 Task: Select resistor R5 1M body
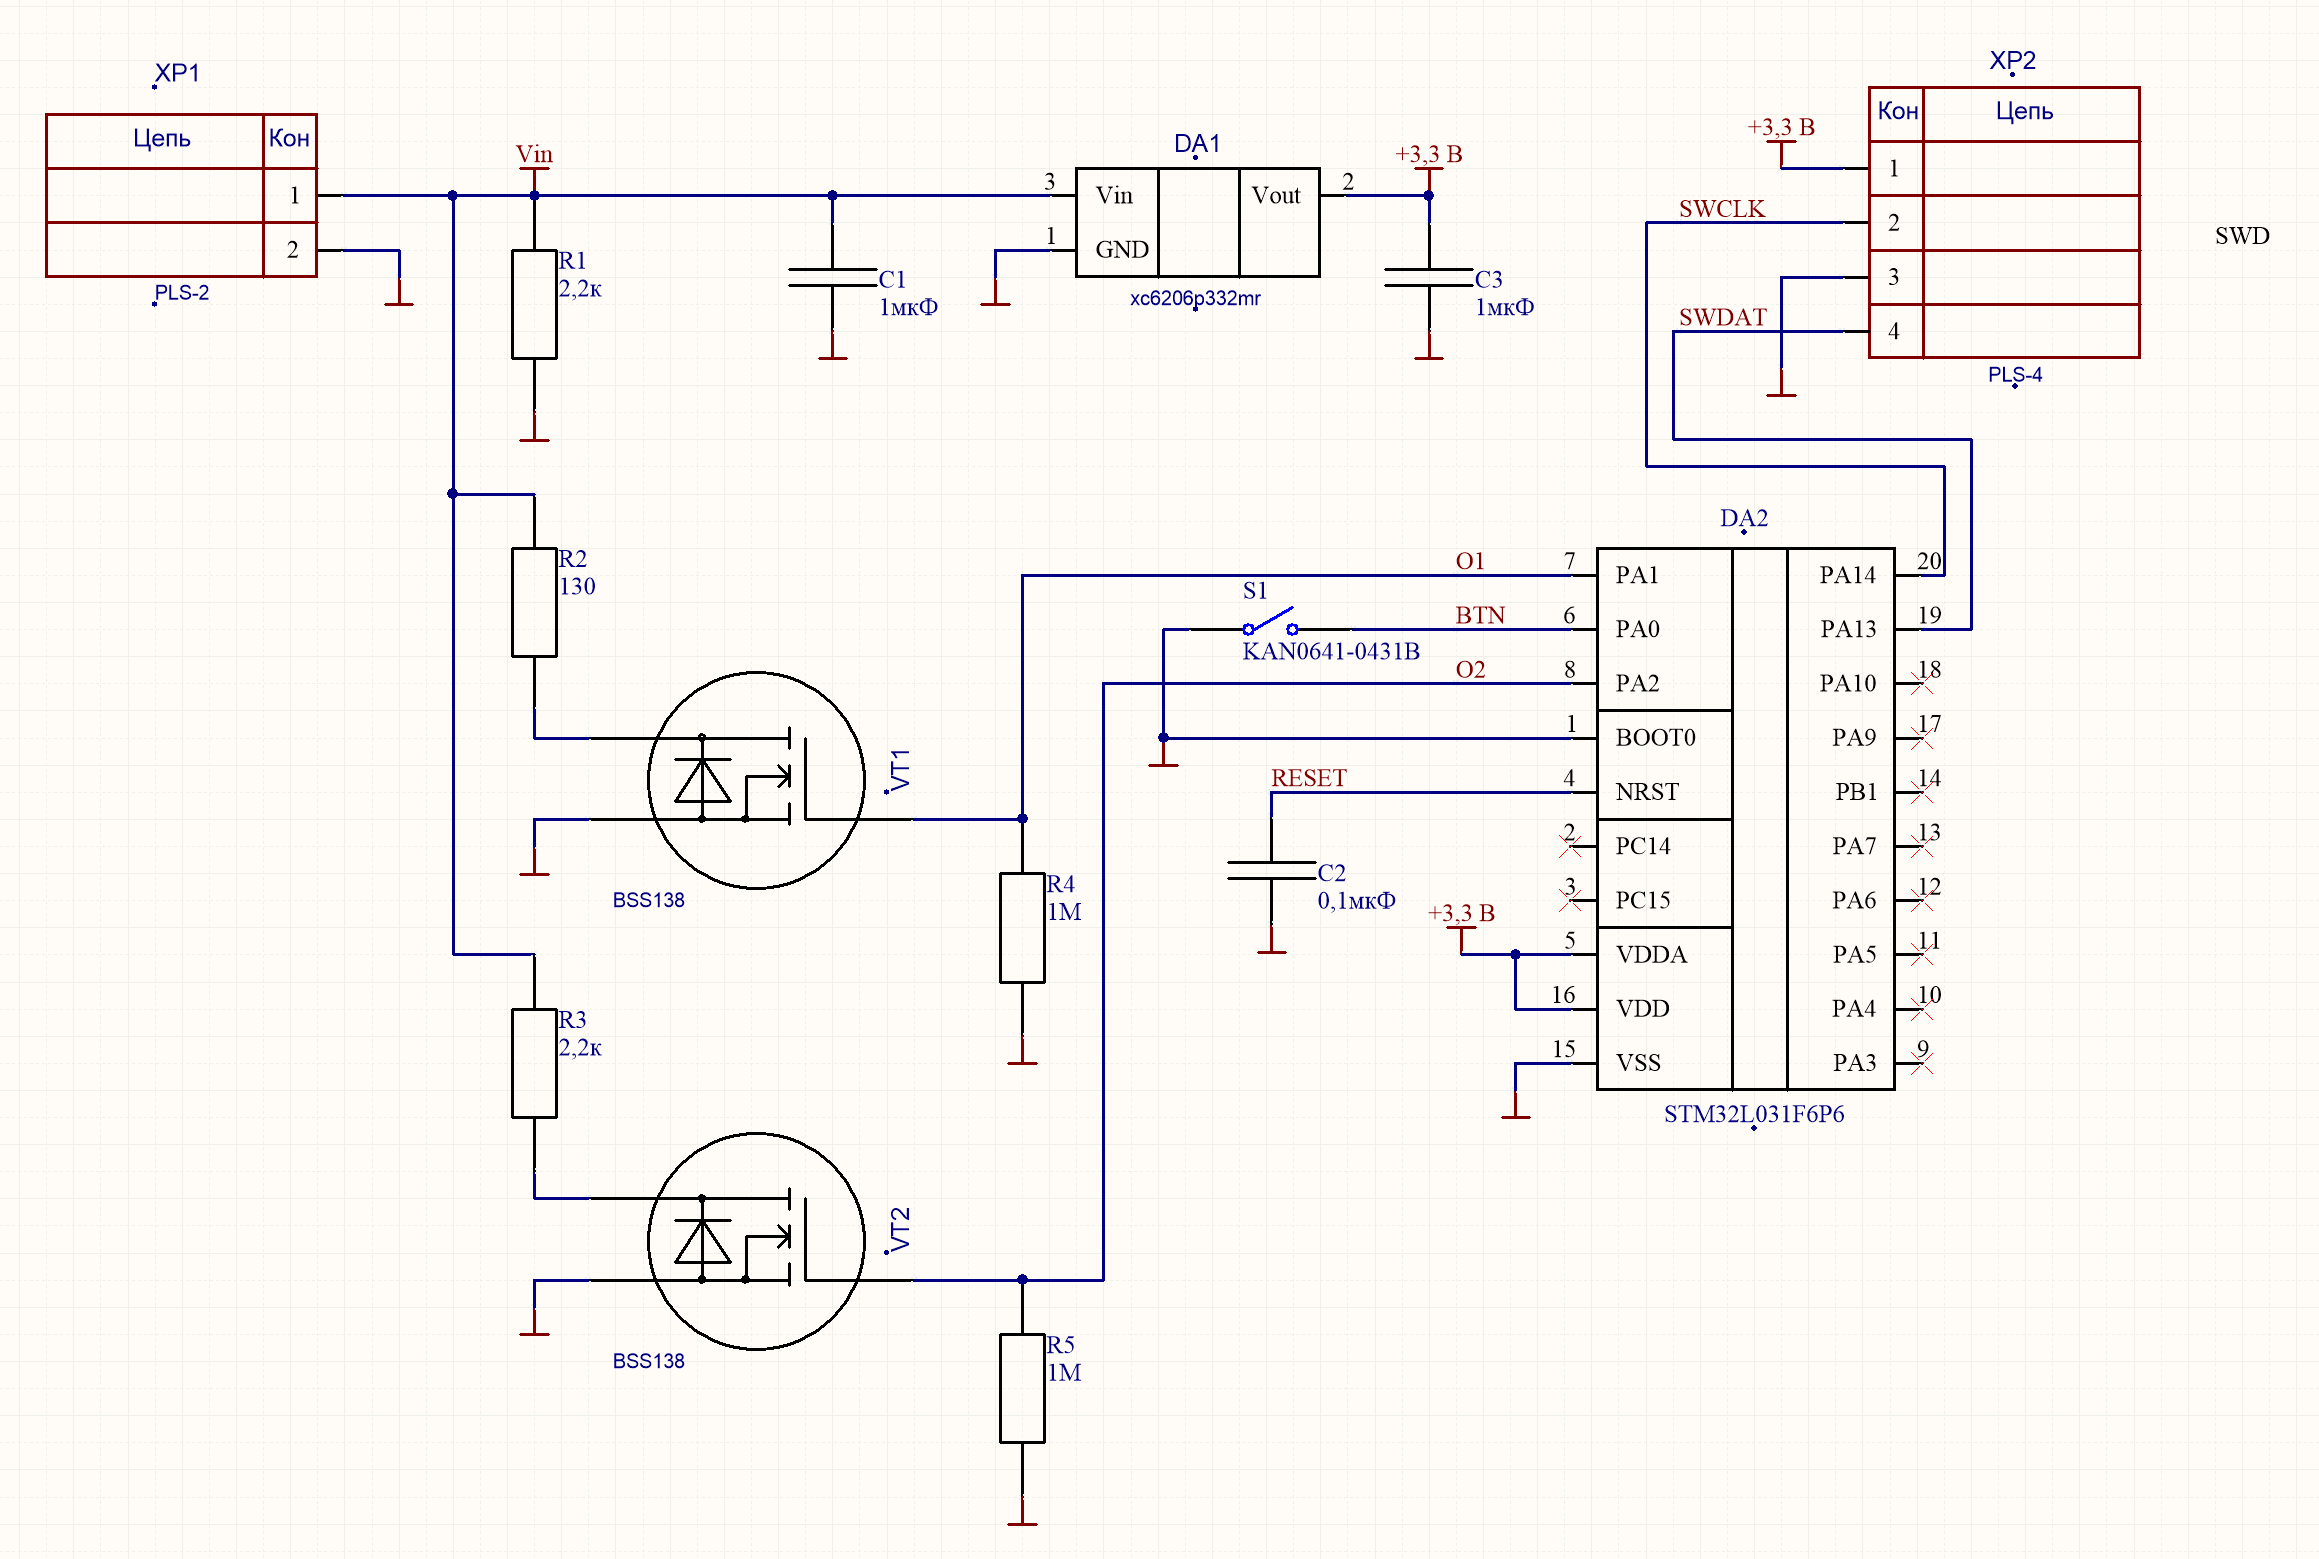pyautogui.click(x=1022, y=1388)
